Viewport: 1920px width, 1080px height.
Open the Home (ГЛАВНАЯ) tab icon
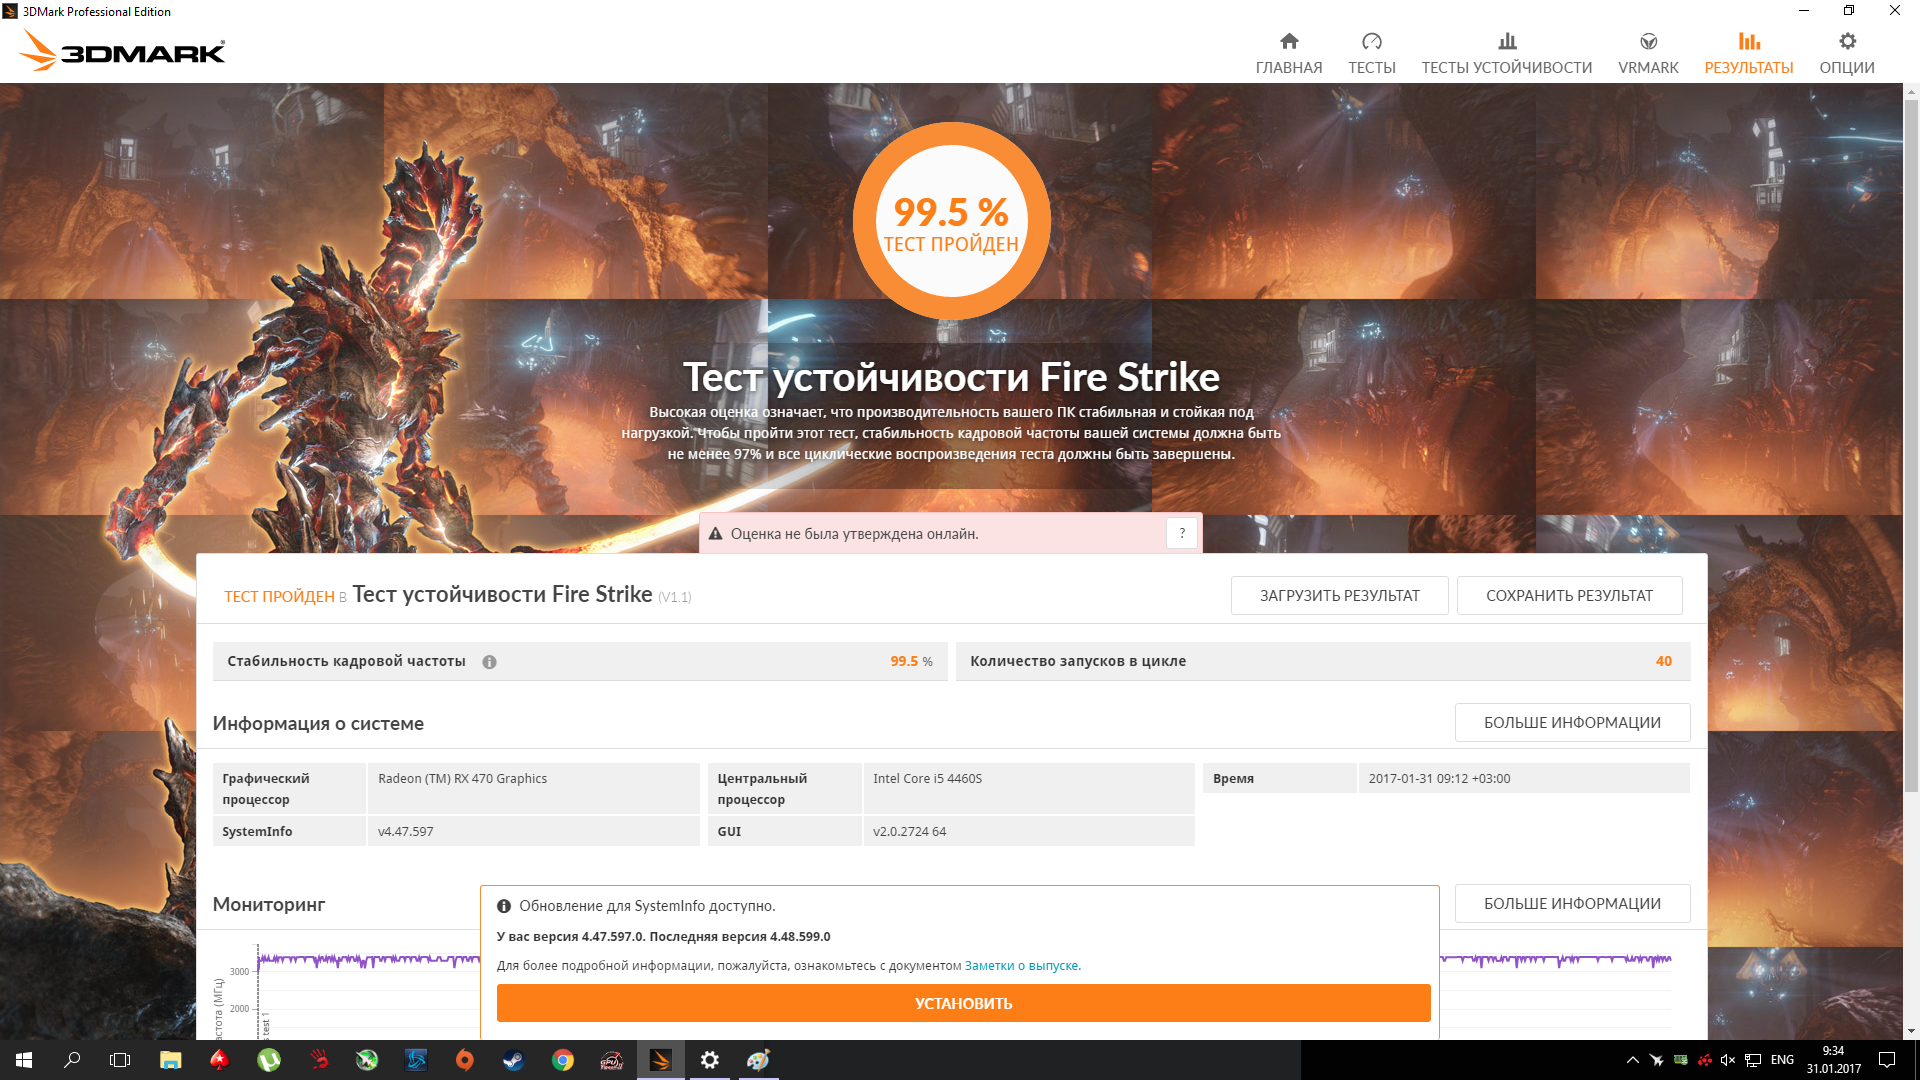(1288, 42)
